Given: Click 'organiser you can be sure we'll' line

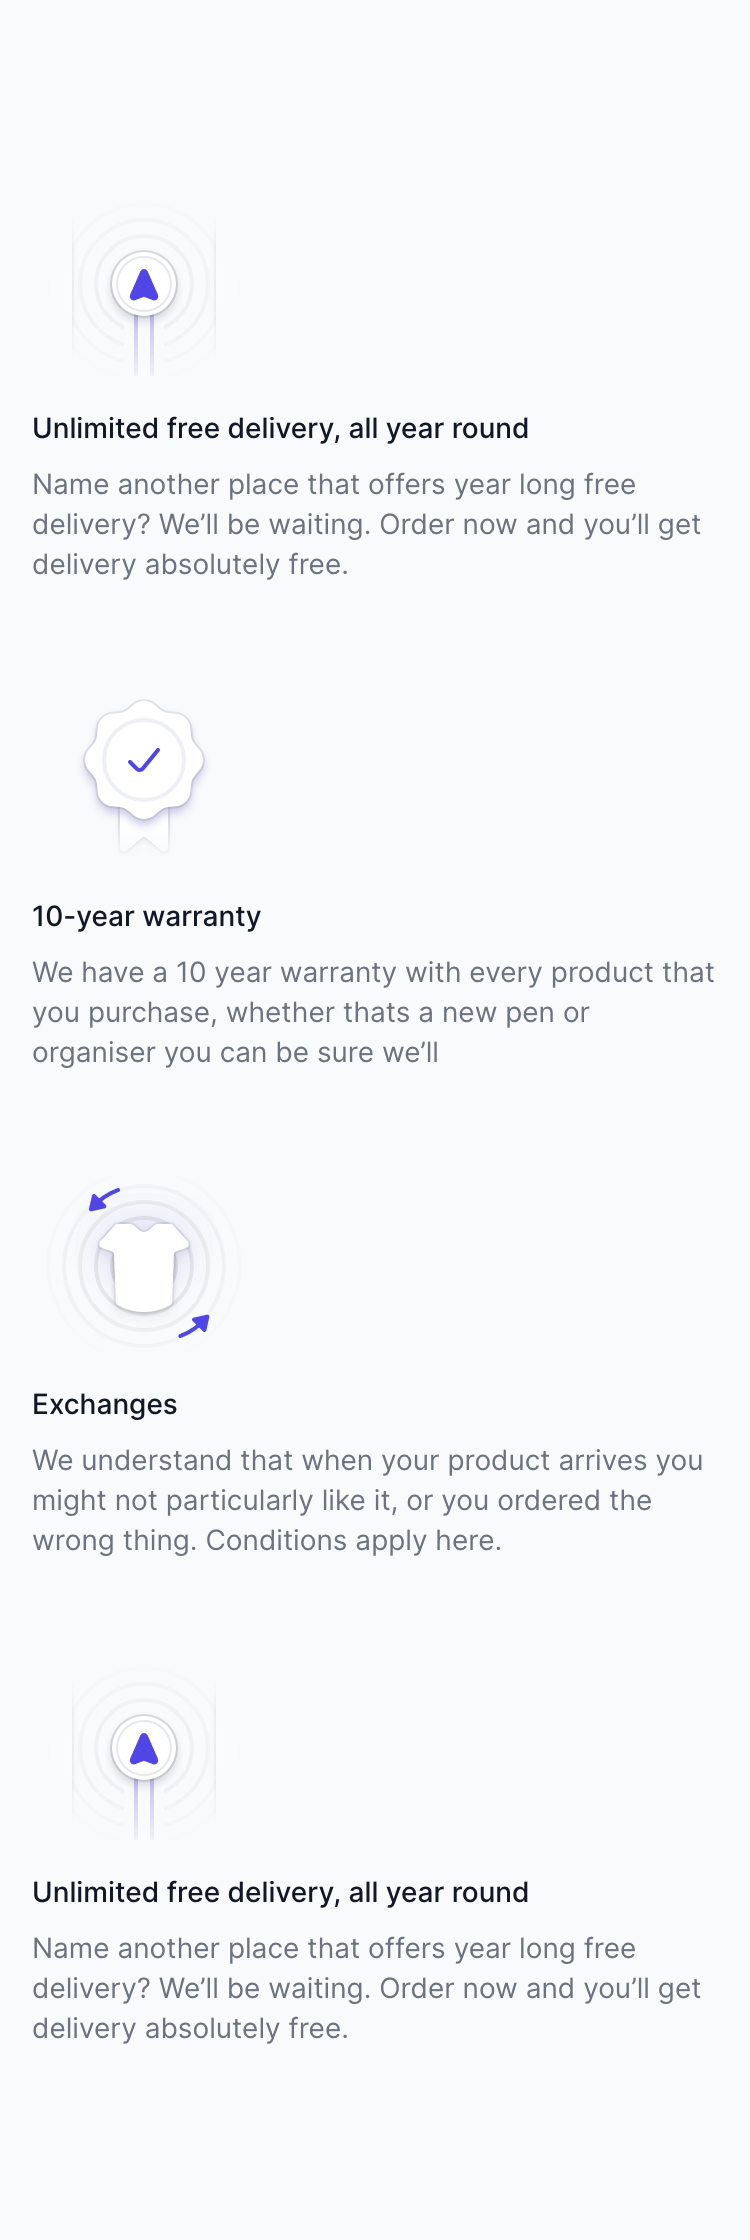Looking at the screenshot, I should point(235,1052).
